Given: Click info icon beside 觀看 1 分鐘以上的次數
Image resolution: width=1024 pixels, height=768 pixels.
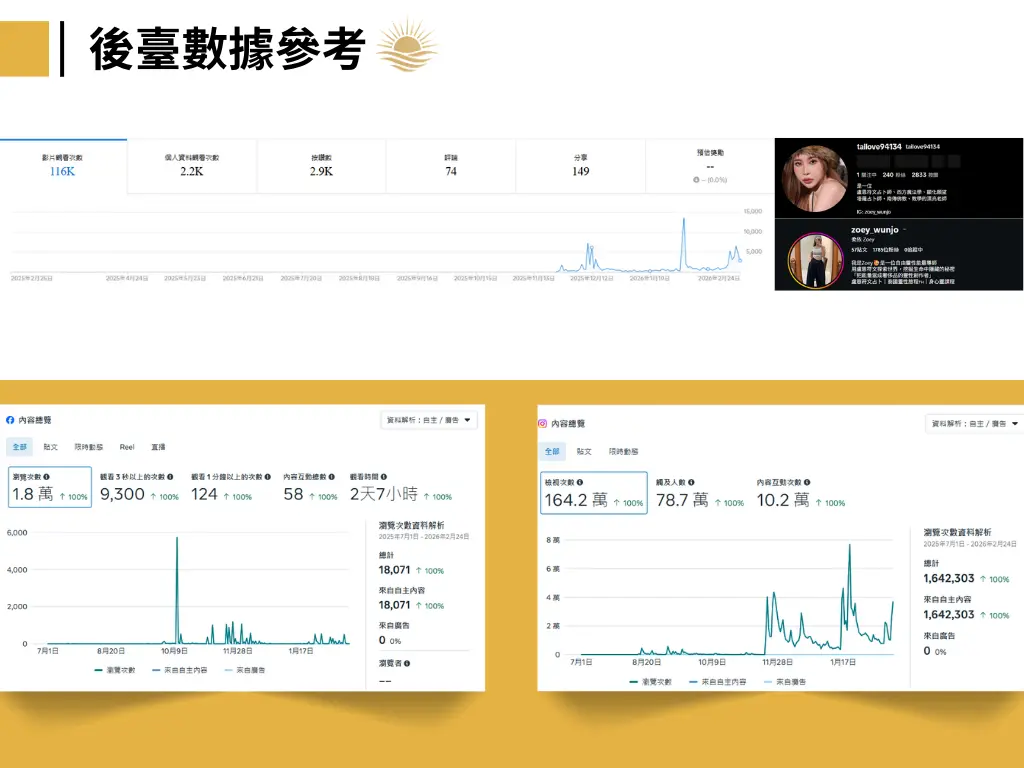Looking at the screenshot, I should pos(268,477).
